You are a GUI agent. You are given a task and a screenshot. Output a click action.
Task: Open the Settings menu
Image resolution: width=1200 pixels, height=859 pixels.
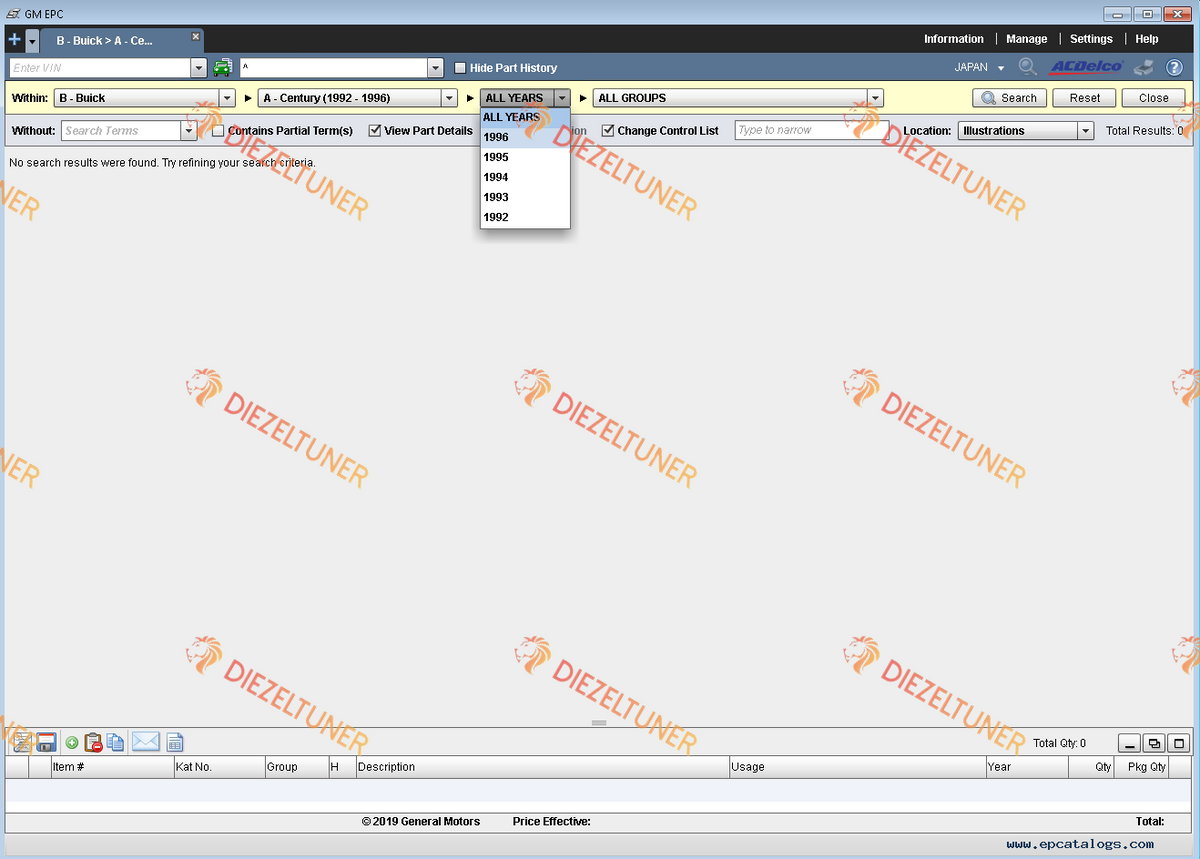click(1091, 39)
